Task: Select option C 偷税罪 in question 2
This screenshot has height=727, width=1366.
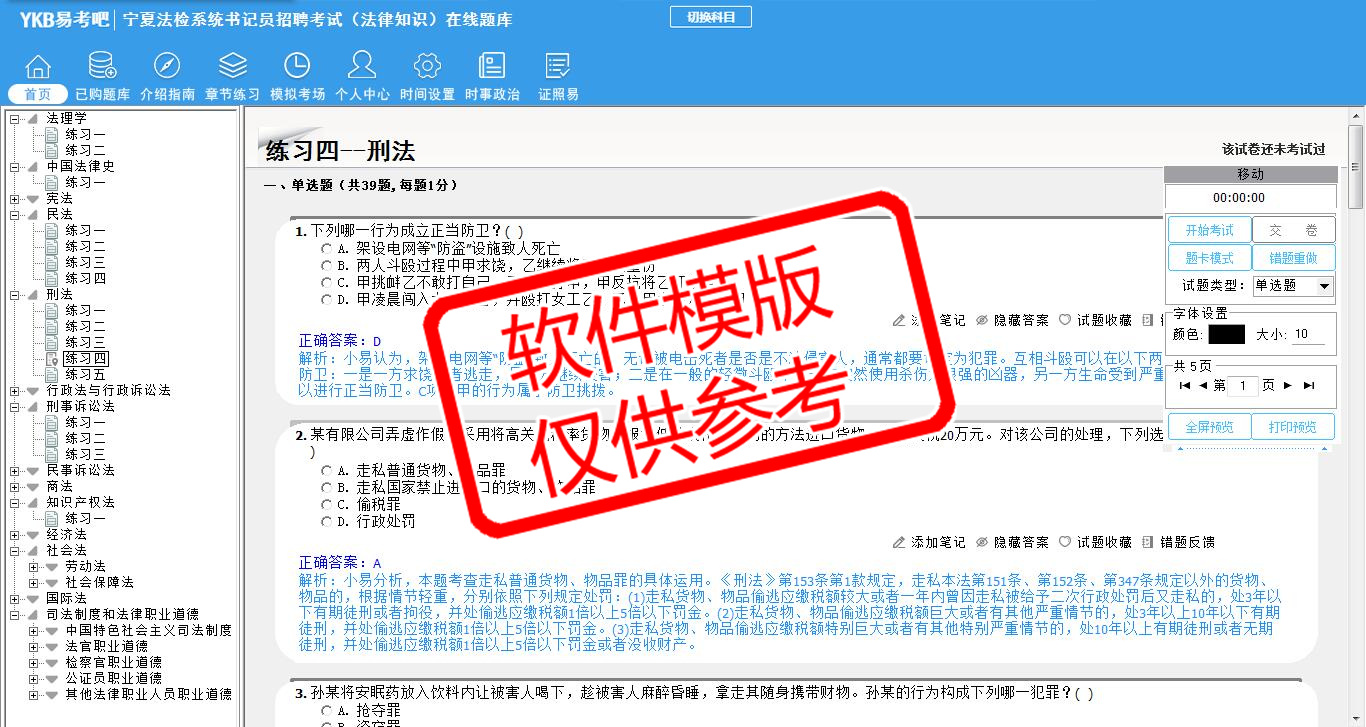Action: [326, 504]
